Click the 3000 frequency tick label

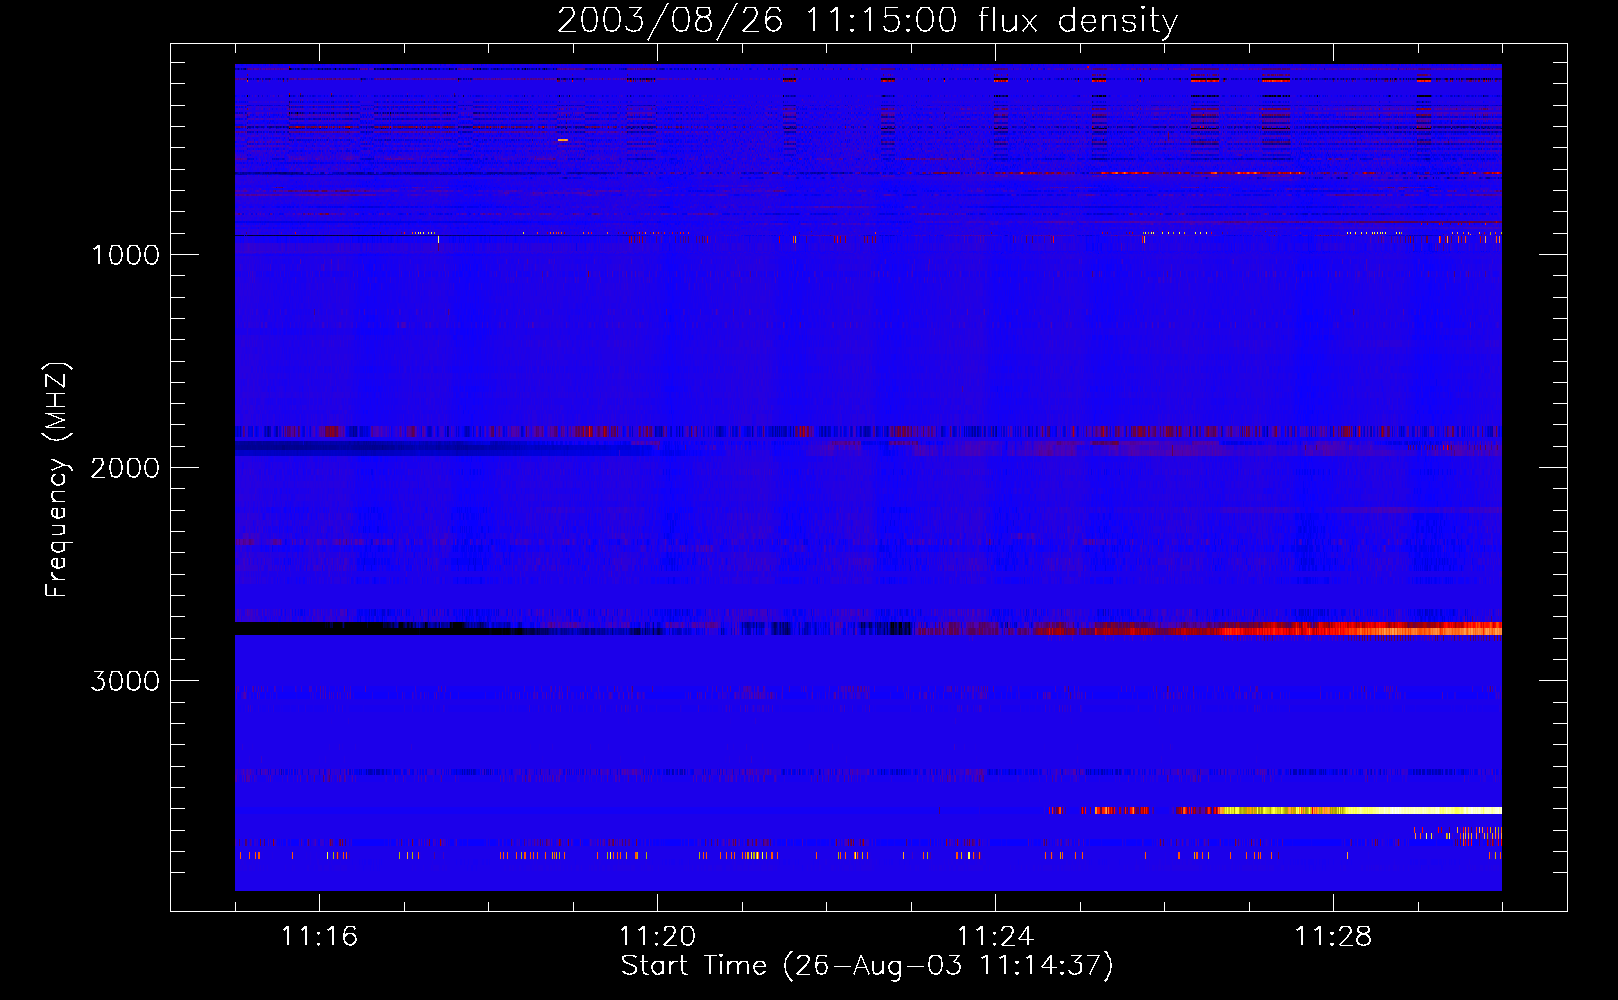[x=125, y=681]
